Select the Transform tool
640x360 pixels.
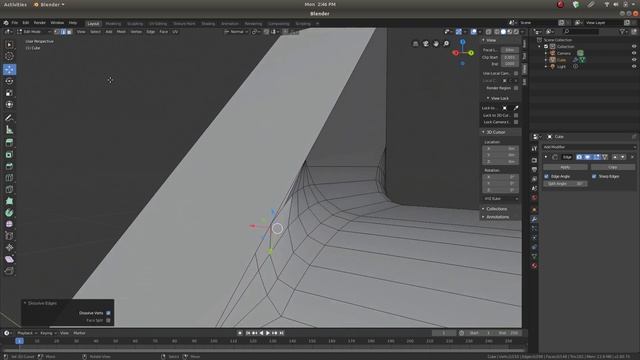(9, 104)
